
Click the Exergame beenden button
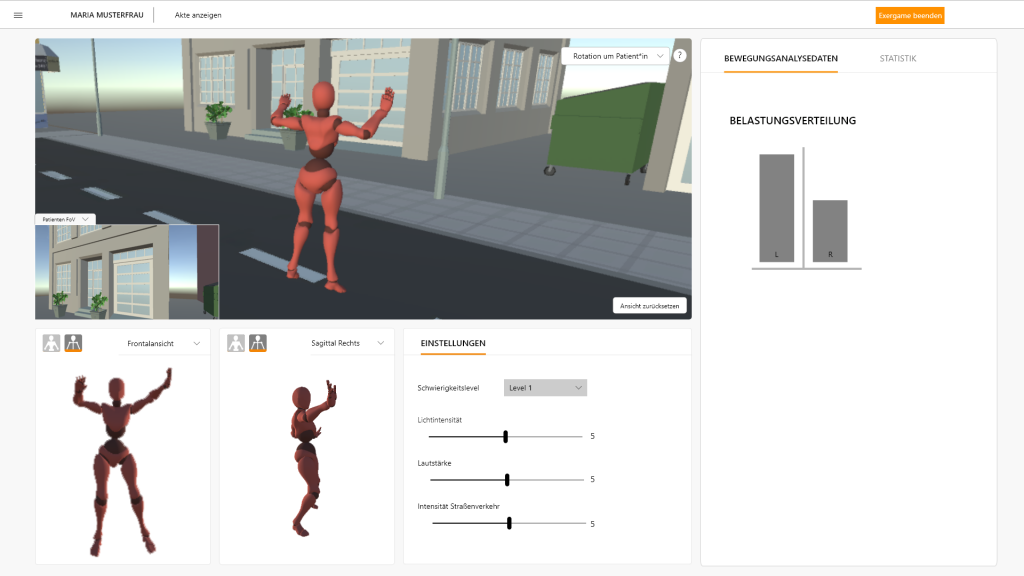coord(910,15)
